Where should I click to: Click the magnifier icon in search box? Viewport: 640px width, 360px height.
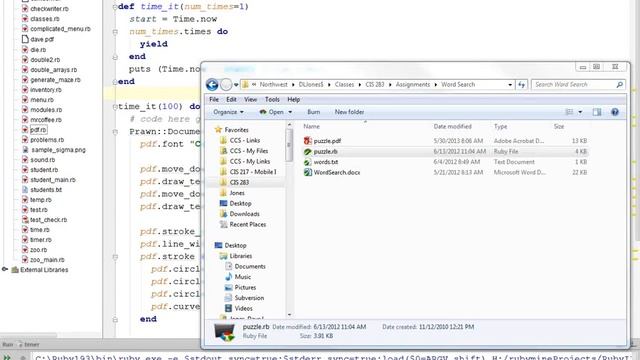coord(619,84)
